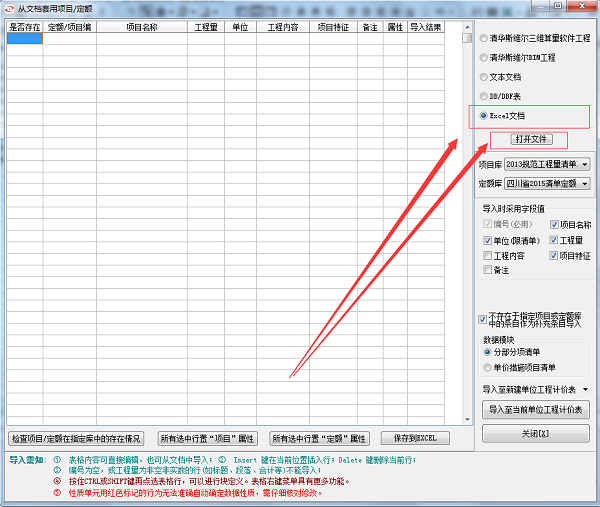Click the 打开文件 button

(x=532, y=139)
